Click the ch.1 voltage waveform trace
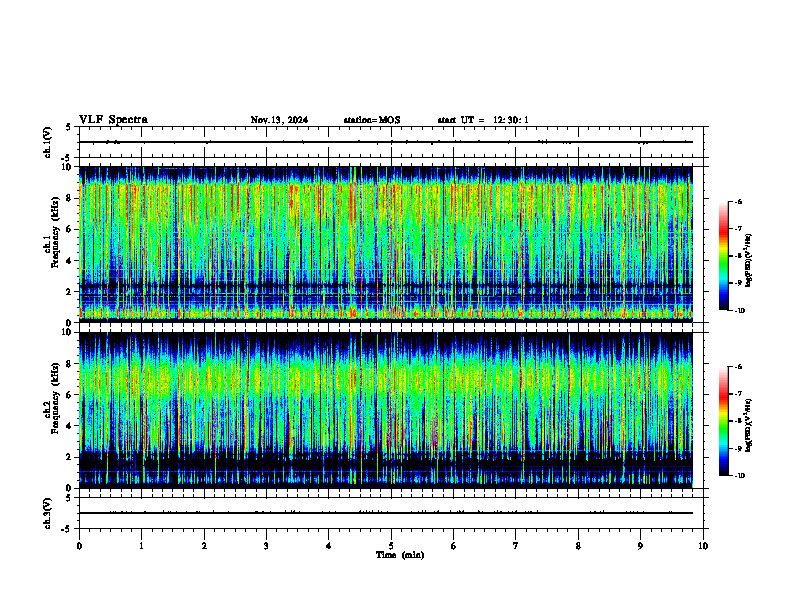Viewport: 792px width, 612px height. 386,142
